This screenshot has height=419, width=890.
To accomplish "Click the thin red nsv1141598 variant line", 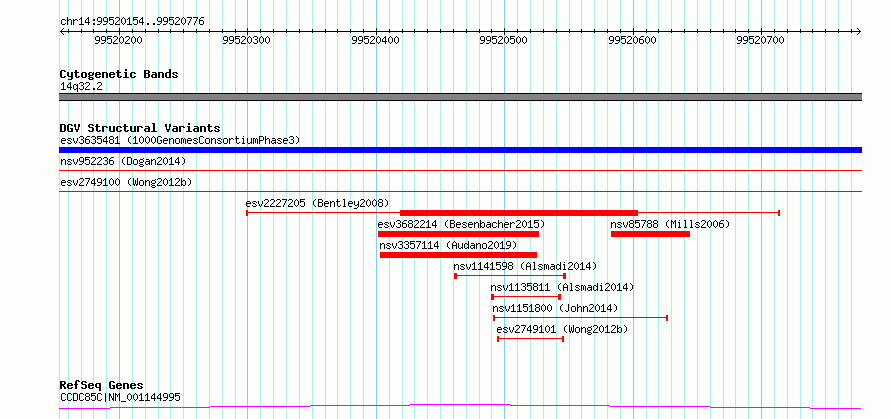I will (x=510, y=276).
